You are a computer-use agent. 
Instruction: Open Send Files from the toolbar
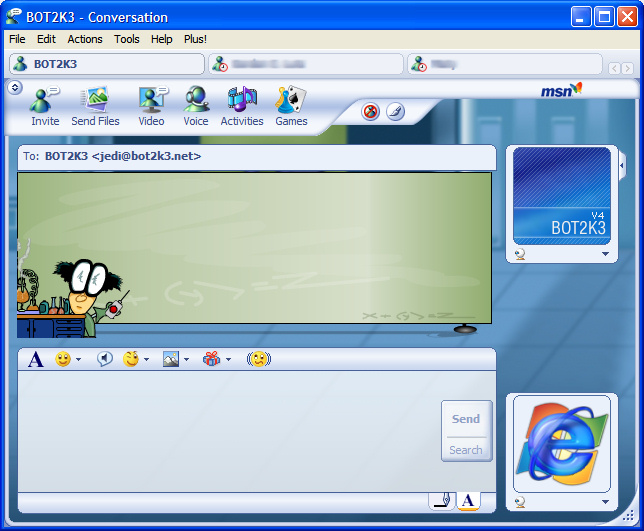point(95,106)
